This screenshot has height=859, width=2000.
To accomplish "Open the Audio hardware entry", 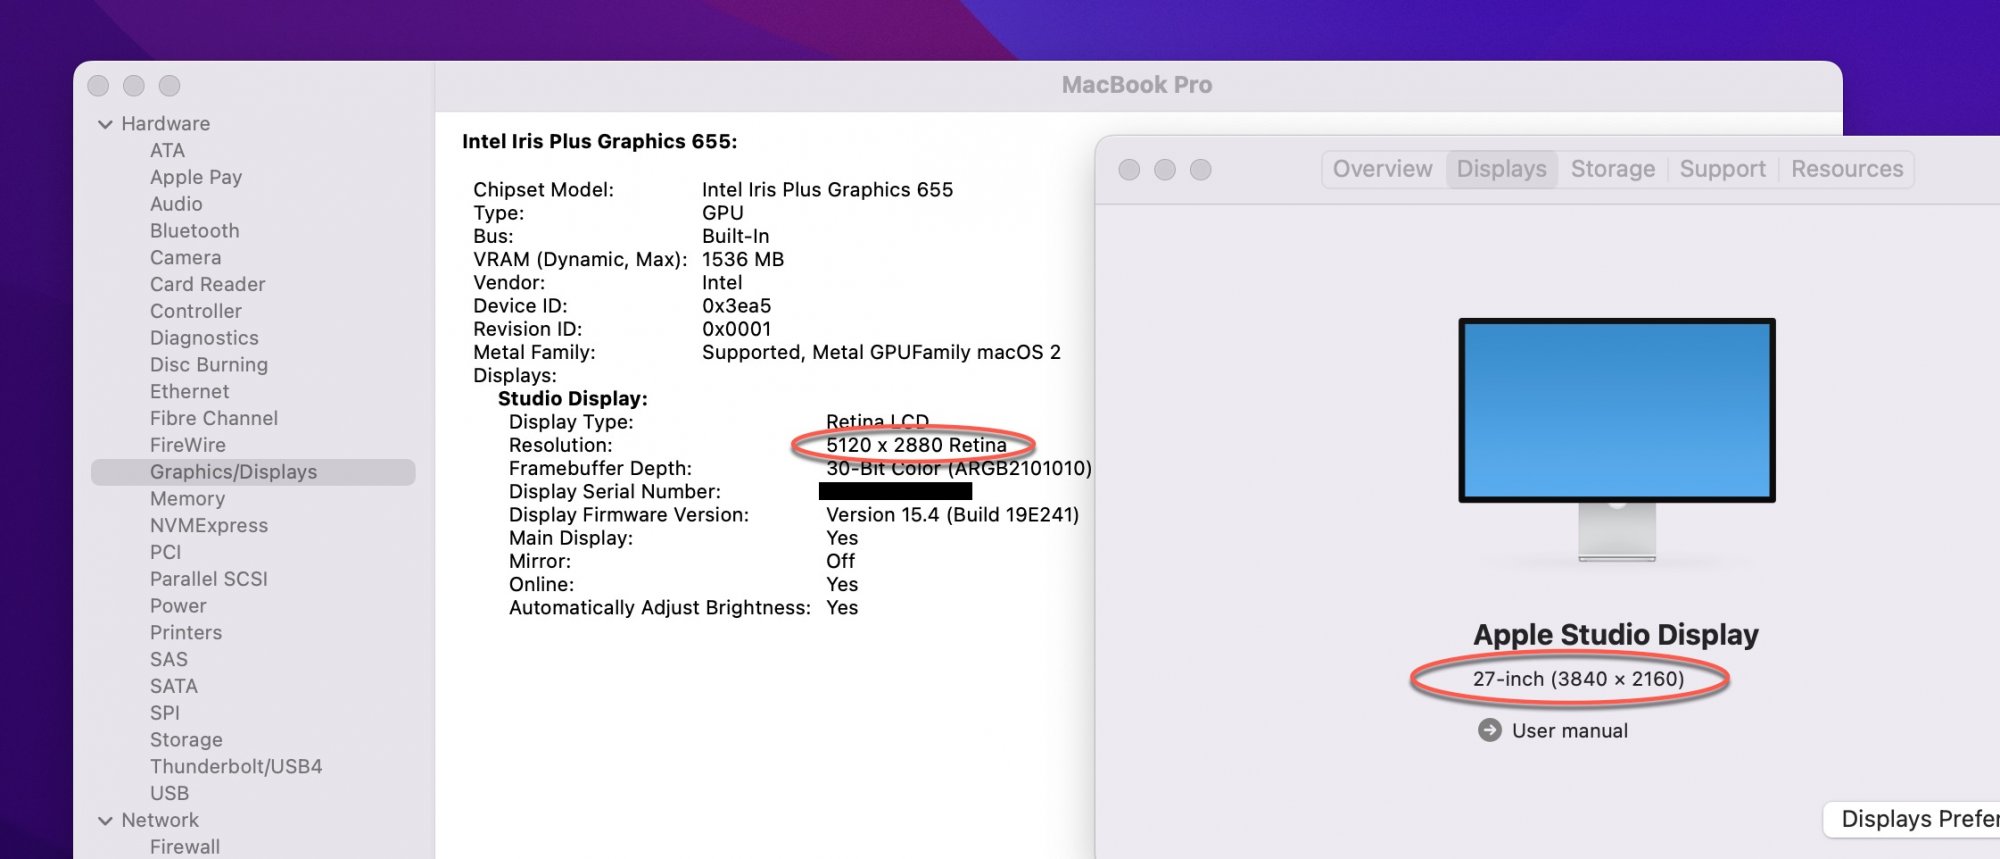I will click(x=176, y=204).
